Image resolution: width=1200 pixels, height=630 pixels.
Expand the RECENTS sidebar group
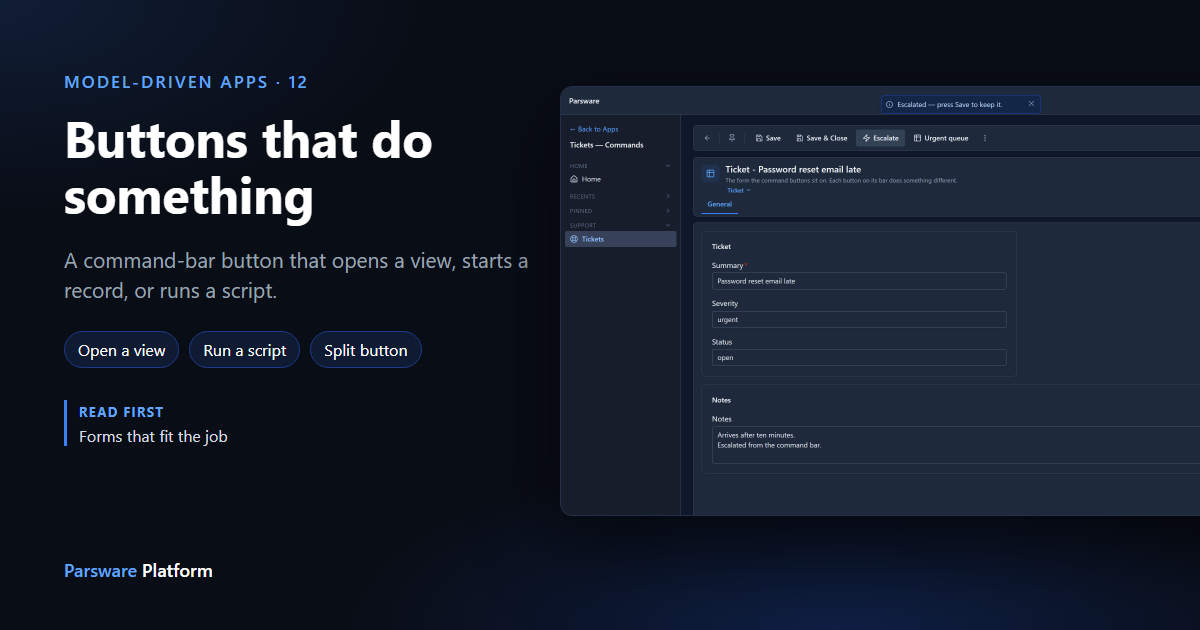[668, 197]
